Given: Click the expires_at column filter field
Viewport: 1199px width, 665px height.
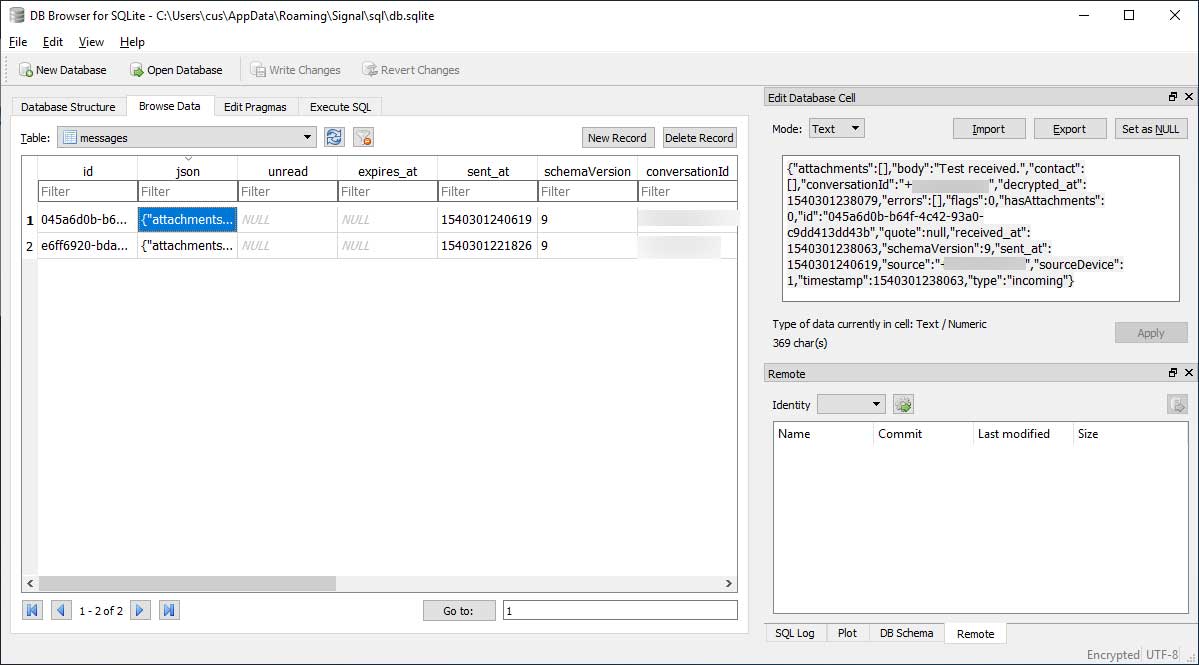Looking at the screenshot, I should (388, 191).
